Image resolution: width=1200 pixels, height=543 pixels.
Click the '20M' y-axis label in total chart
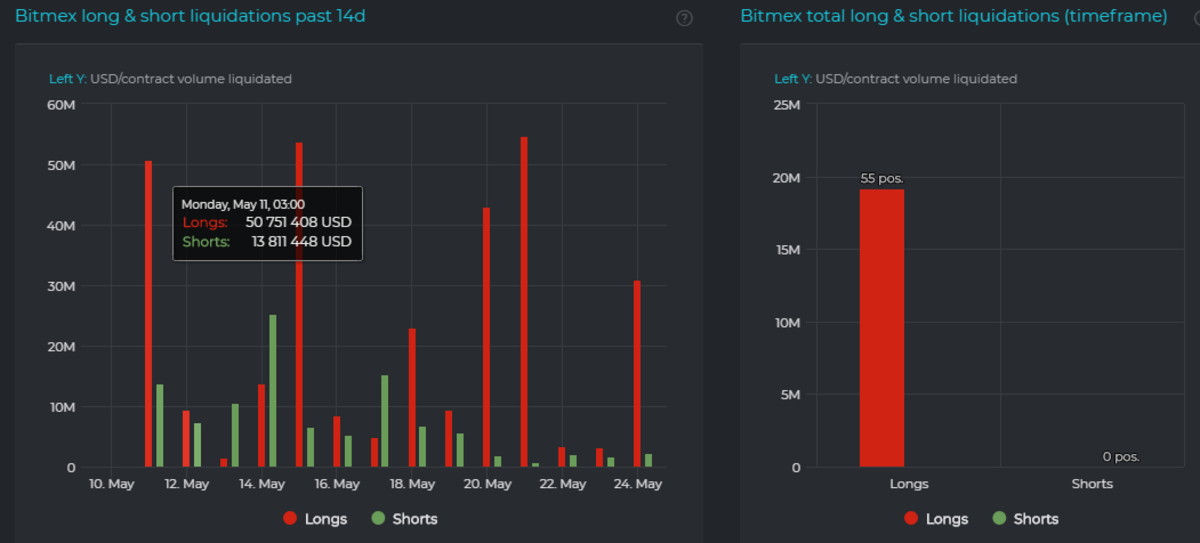click(x=787, y=177)
